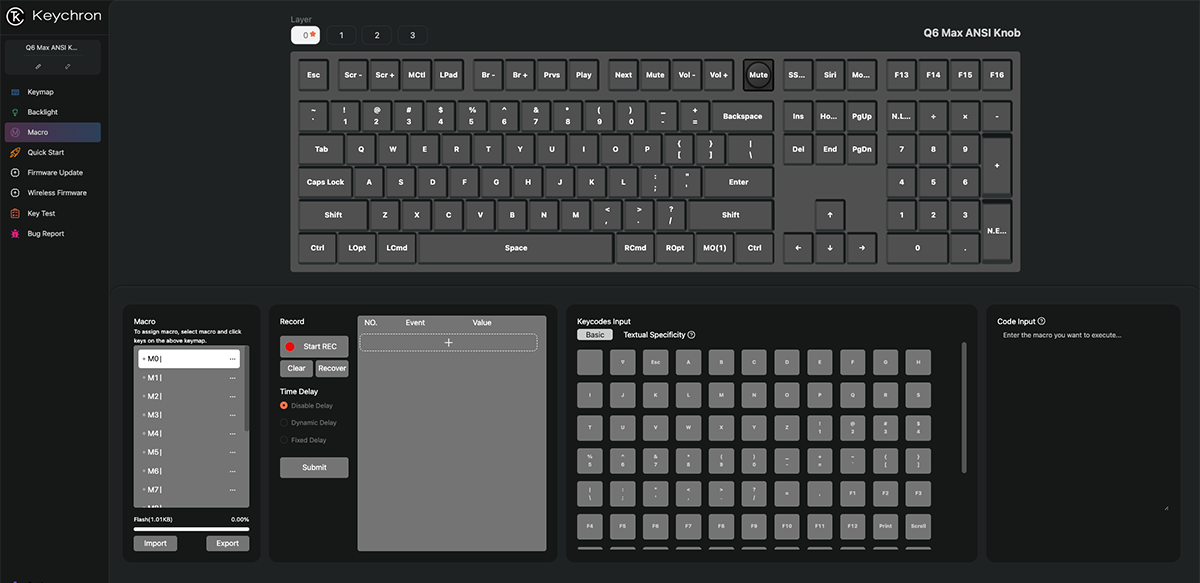This screenshot has height=583, width=1200.
Task: Open the Bug Report bug icon
Action: tap(16, 234)
